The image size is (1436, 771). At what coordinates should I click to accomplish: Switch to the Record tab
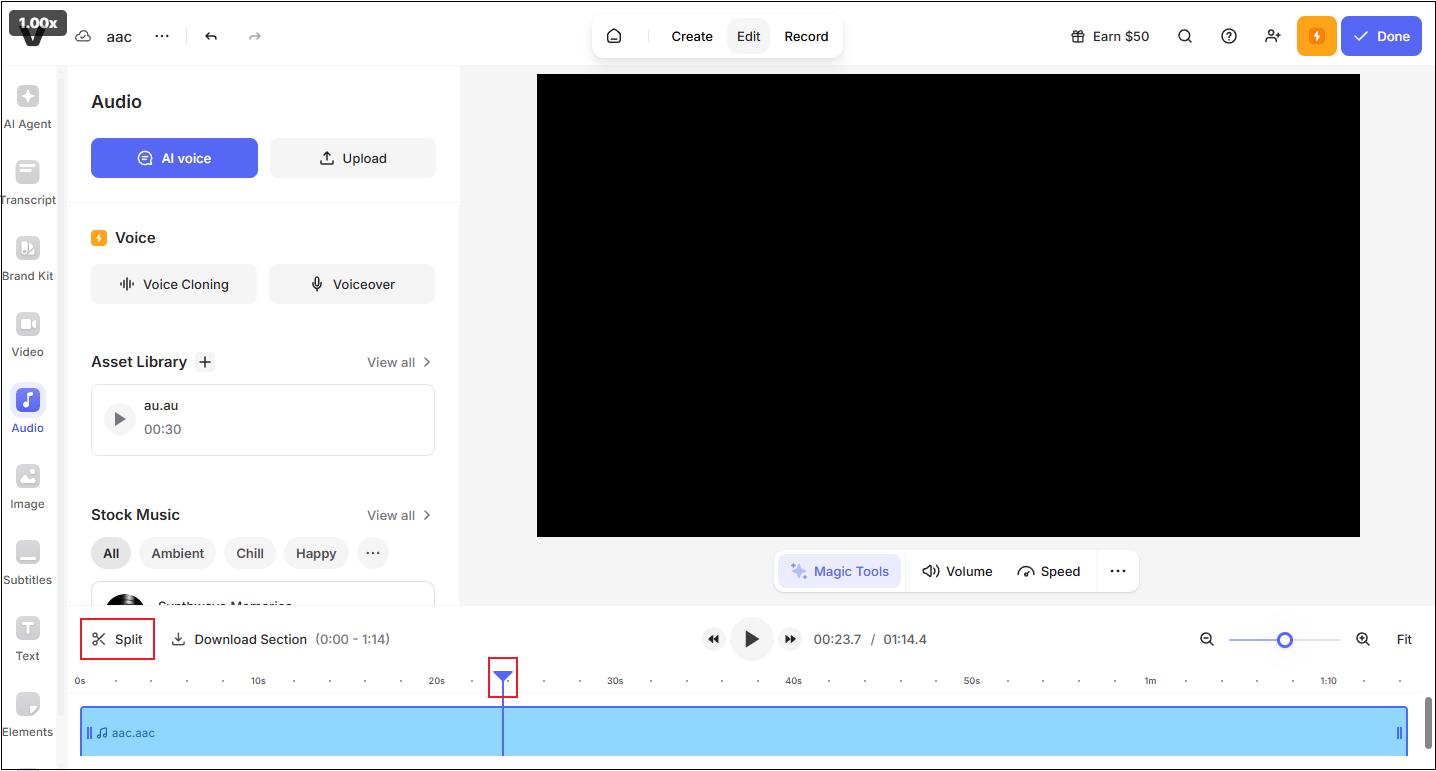click(806, 36)
